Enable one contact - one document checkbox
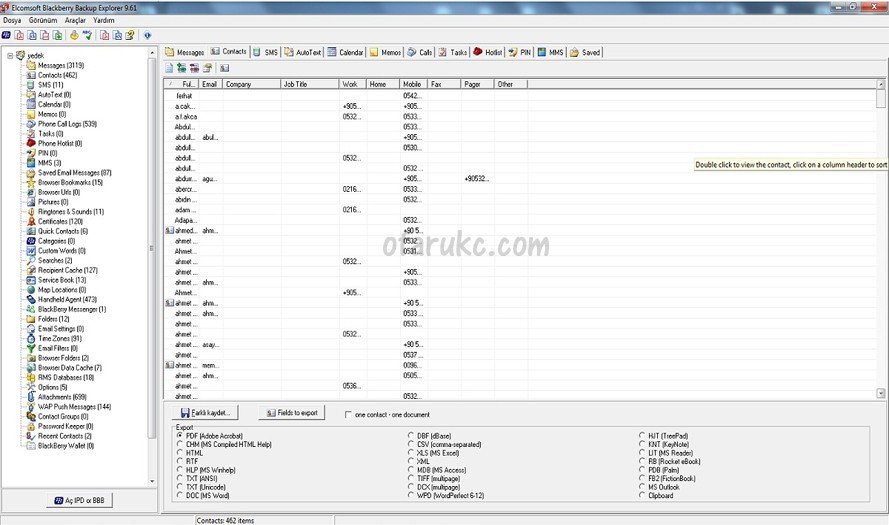The image size is (889, 525). tap(348, 414)
